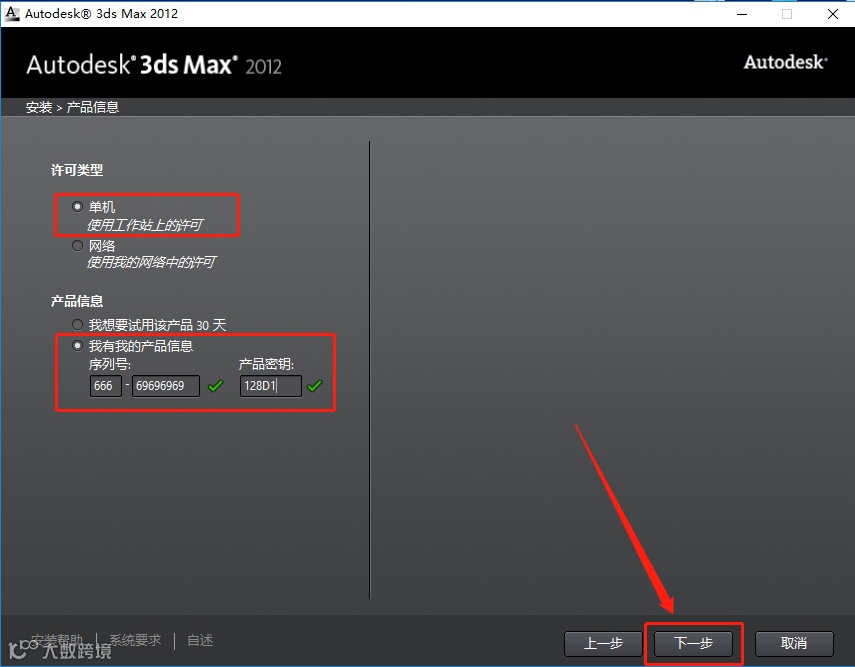Click the serial number field 69696969
The height and width of the screenshot is (667, 855).
pyautogui.click(x=166, y=386)
